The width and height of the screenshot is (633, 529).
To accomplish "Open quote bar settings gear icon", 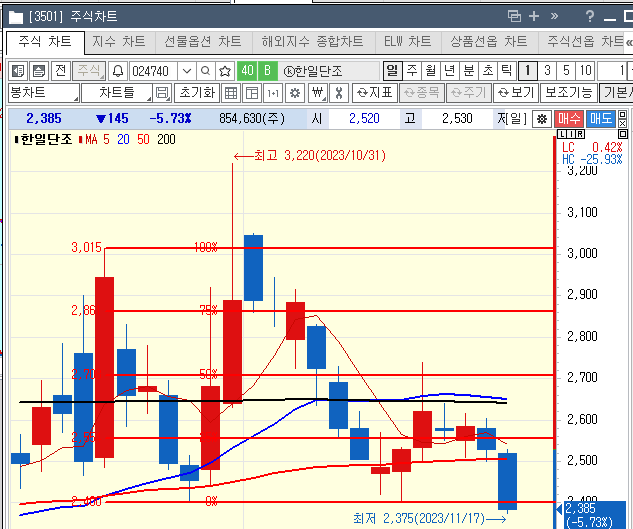I will point(542,119).
